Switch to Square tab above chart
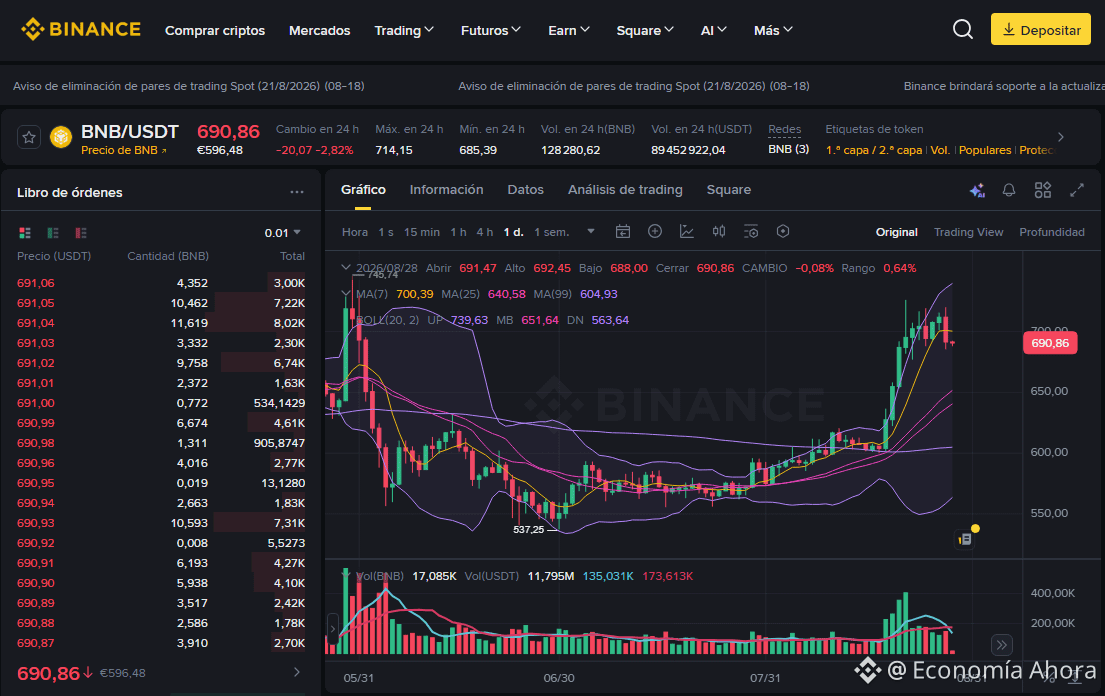The image size is (1105, 696). [x=729, y=189]
